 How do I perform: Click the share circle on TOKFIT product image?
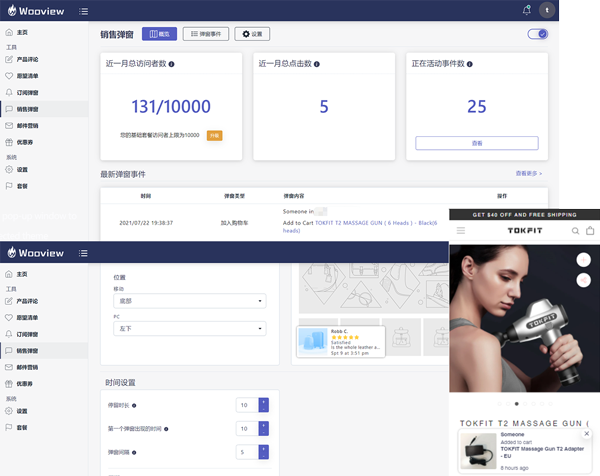tap(583, 280)
